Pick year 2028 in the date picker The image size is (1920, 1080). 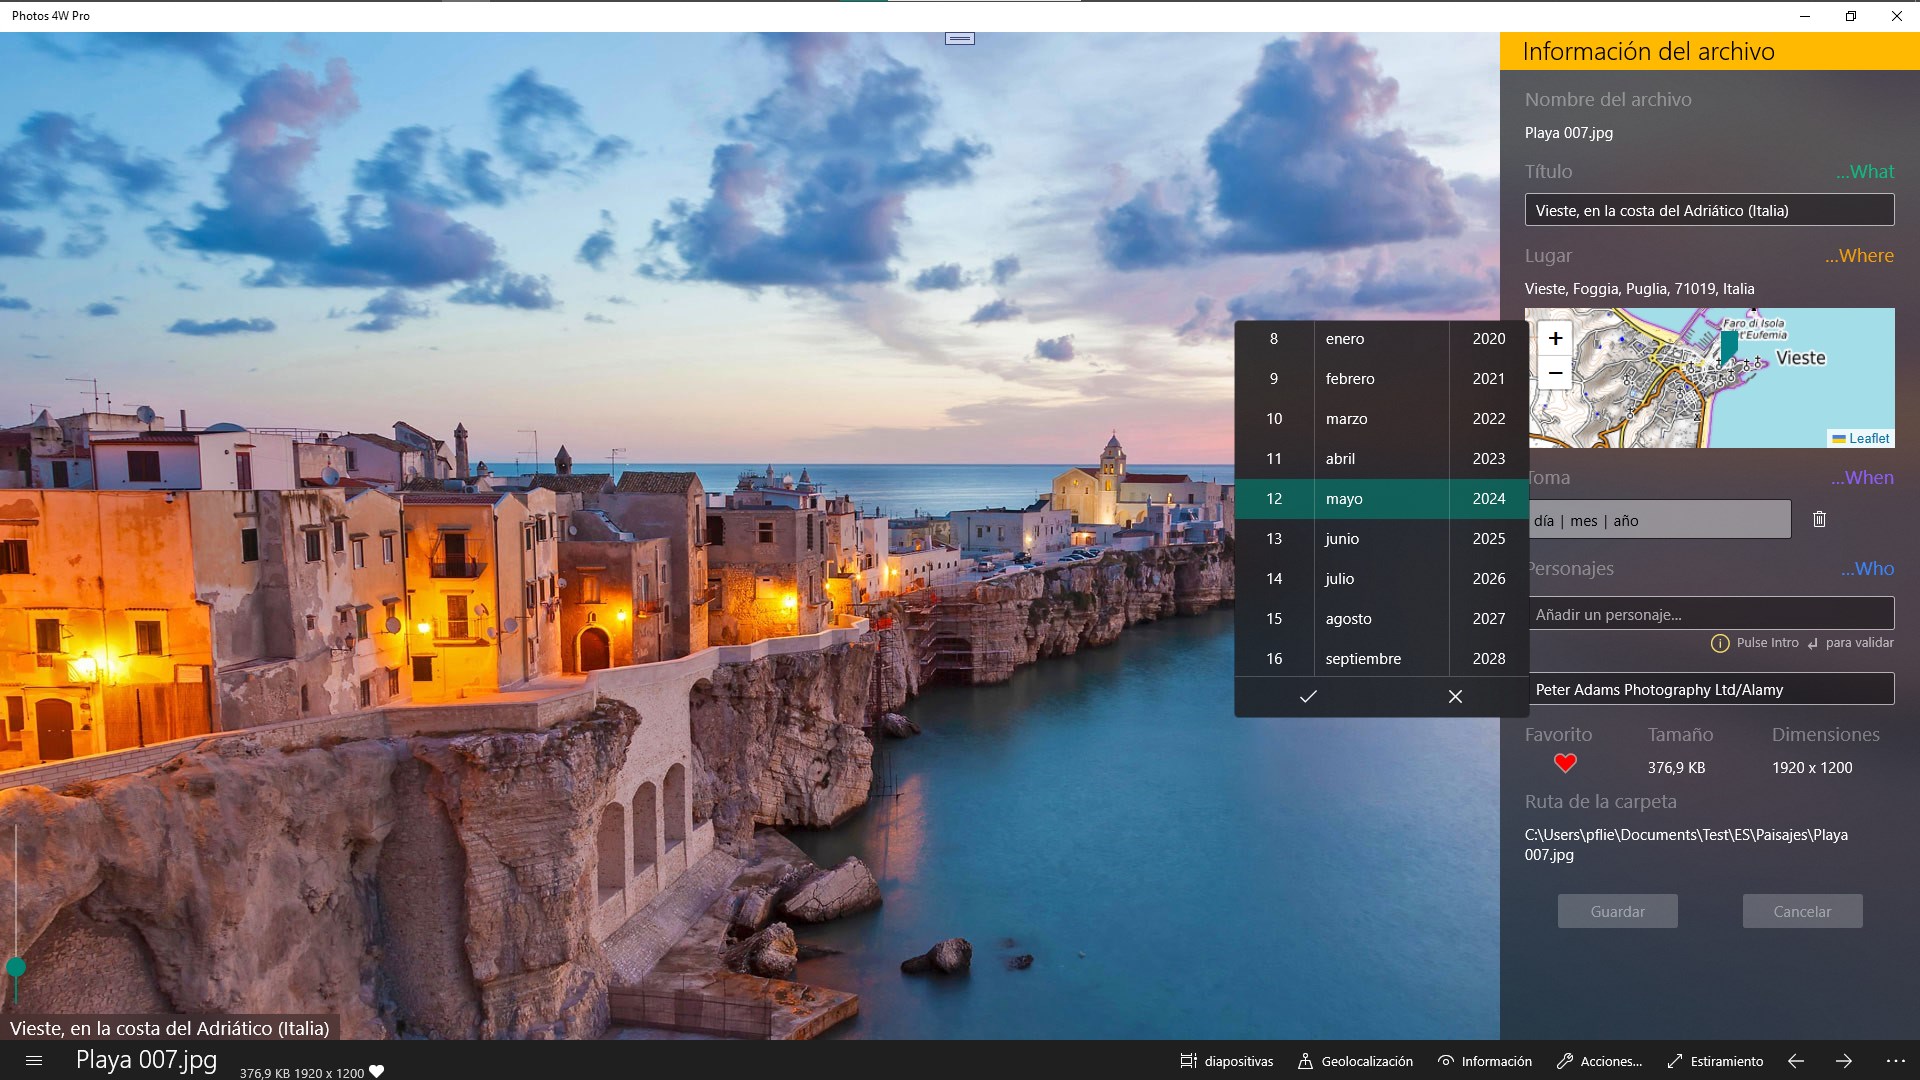pos(1489,659)
